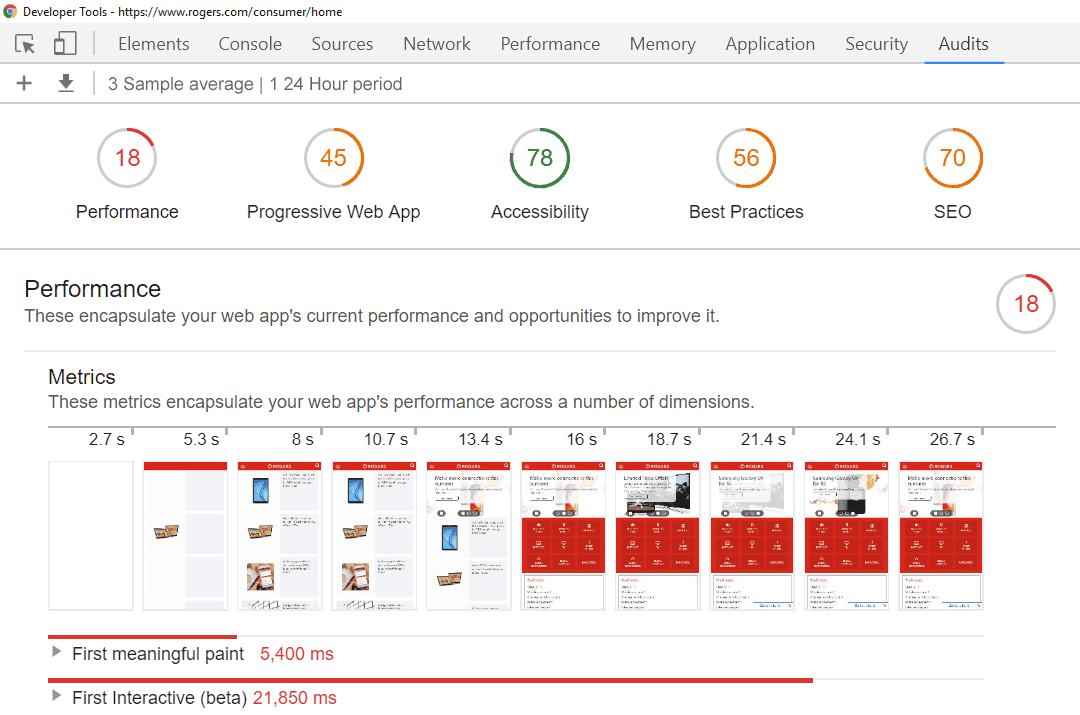The width and height of the screenshot is (1080, 715).
Task: Click the Progressive Web App score gauge
Action: [x=333, y=158]
